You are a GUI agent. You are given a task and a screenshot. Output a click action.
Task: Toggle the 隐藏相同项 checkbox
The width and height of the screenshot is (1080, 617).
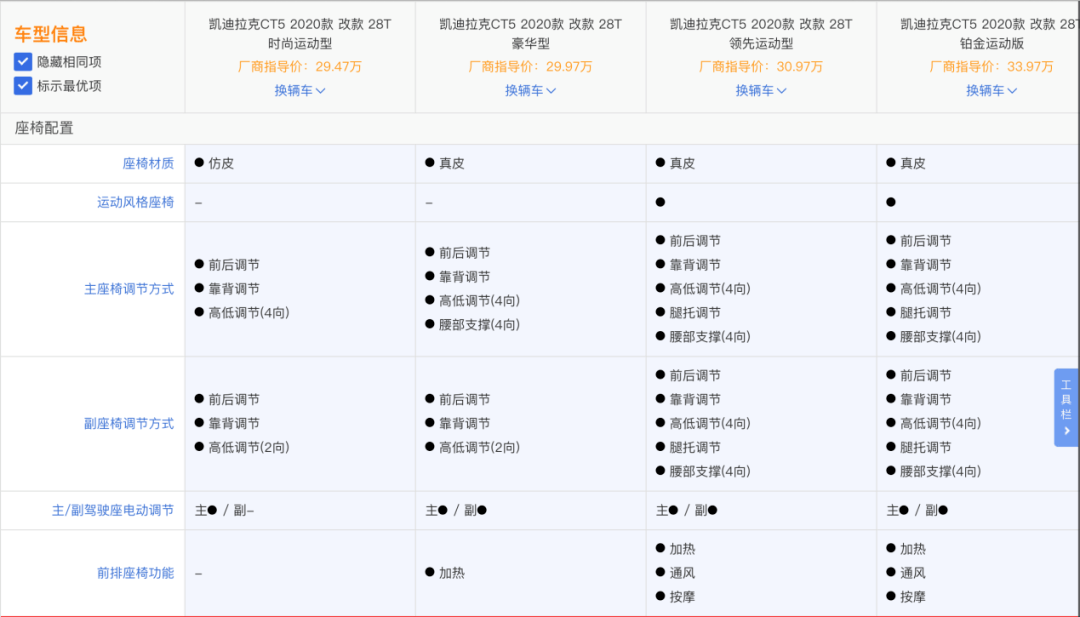tap(23, 62)
